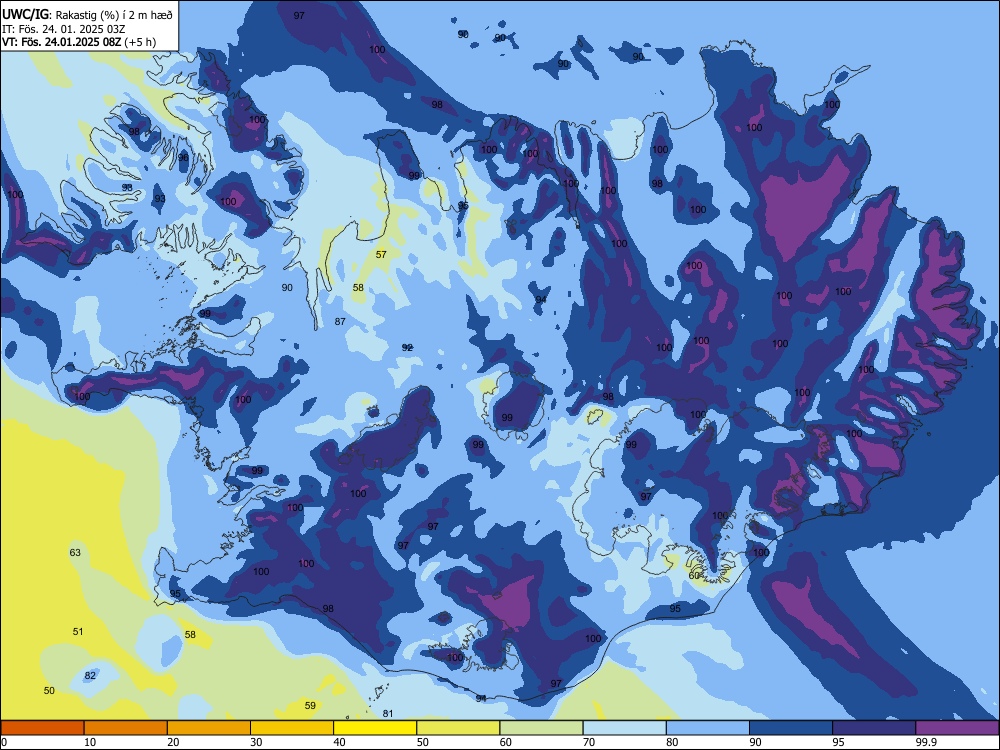Click the purple above-99.9 legend swatch
Viewport: 1000px width, 750px height.
(957, 728)
